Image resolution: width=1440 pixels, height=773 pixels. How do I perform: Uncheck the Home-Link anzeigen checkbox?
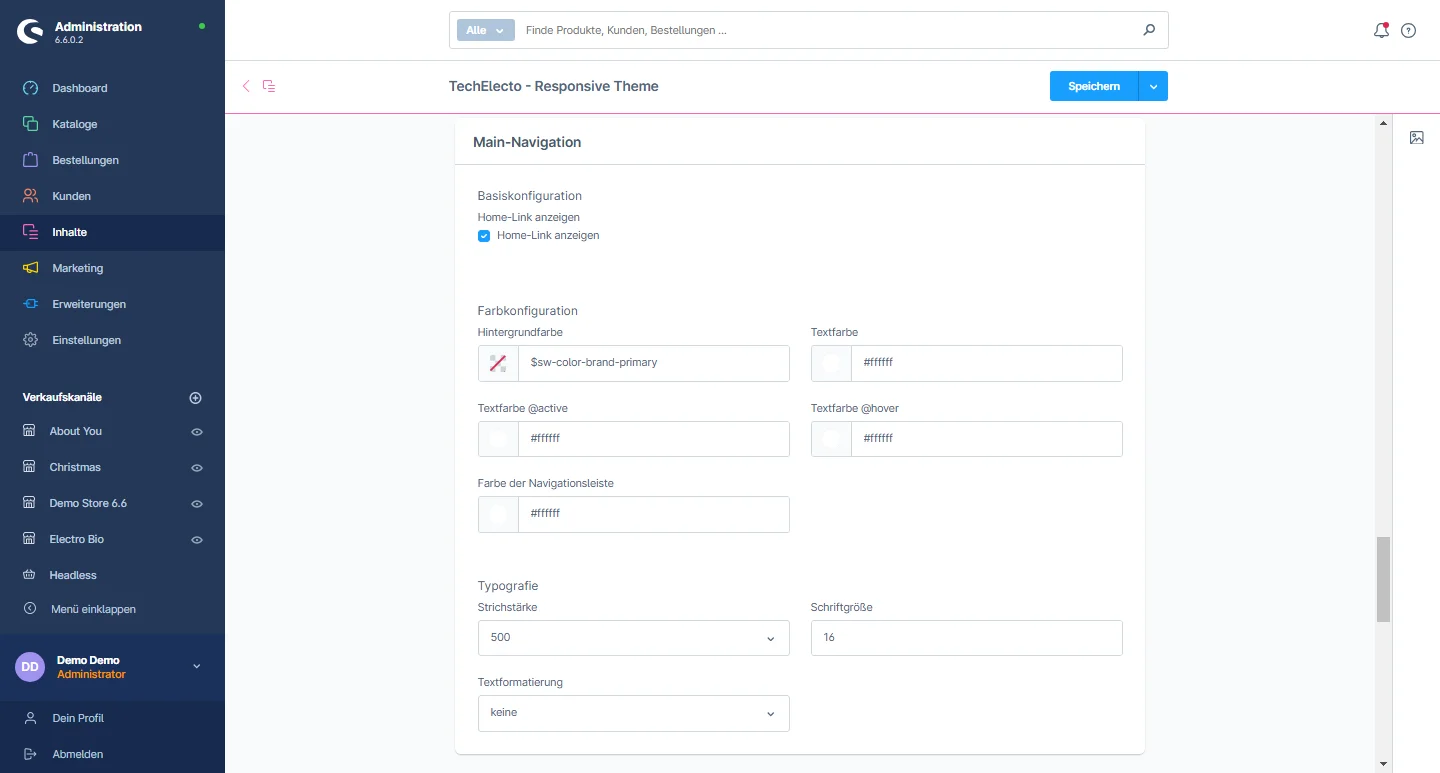[484, 236]
